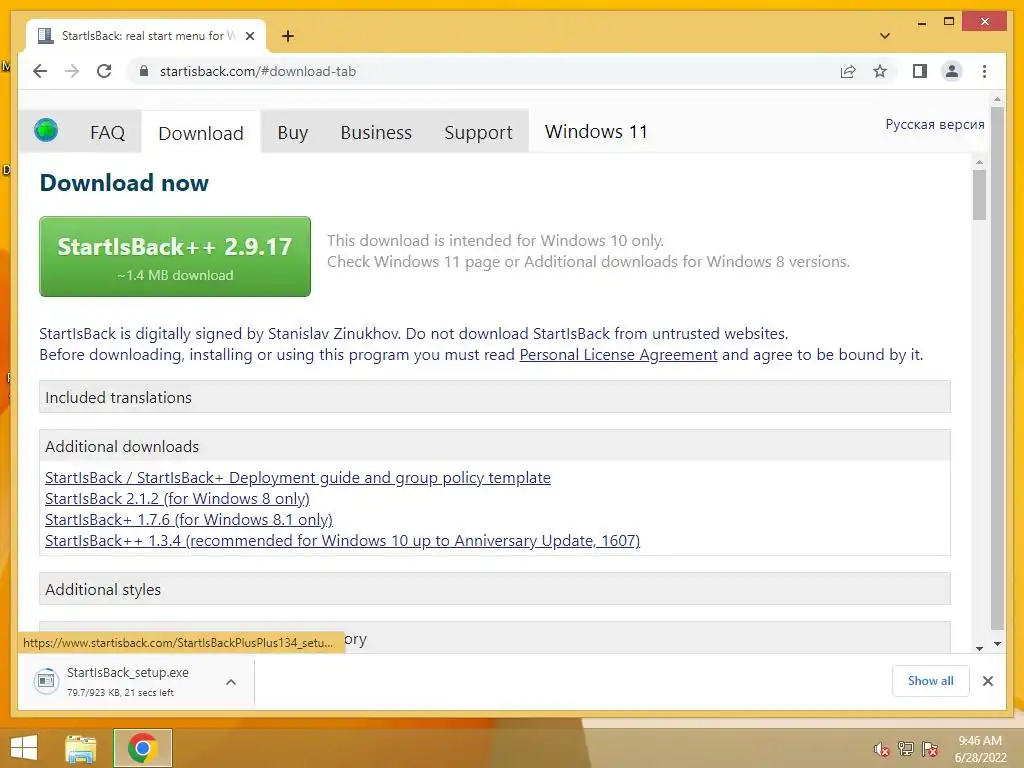Open Chrome three-dot menu
The width and height of the screenshot is (1024, 768).
tap(984, 71)
